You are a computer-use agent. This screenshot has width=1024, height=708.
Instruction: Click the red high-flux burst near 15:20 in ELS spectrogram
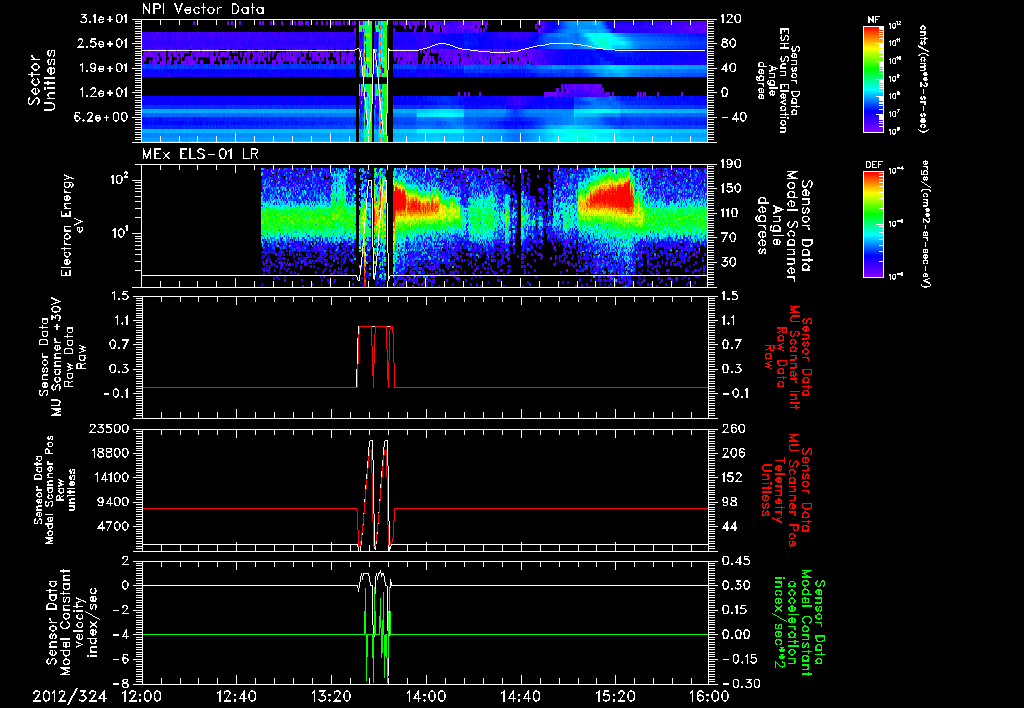coord(611,196)
